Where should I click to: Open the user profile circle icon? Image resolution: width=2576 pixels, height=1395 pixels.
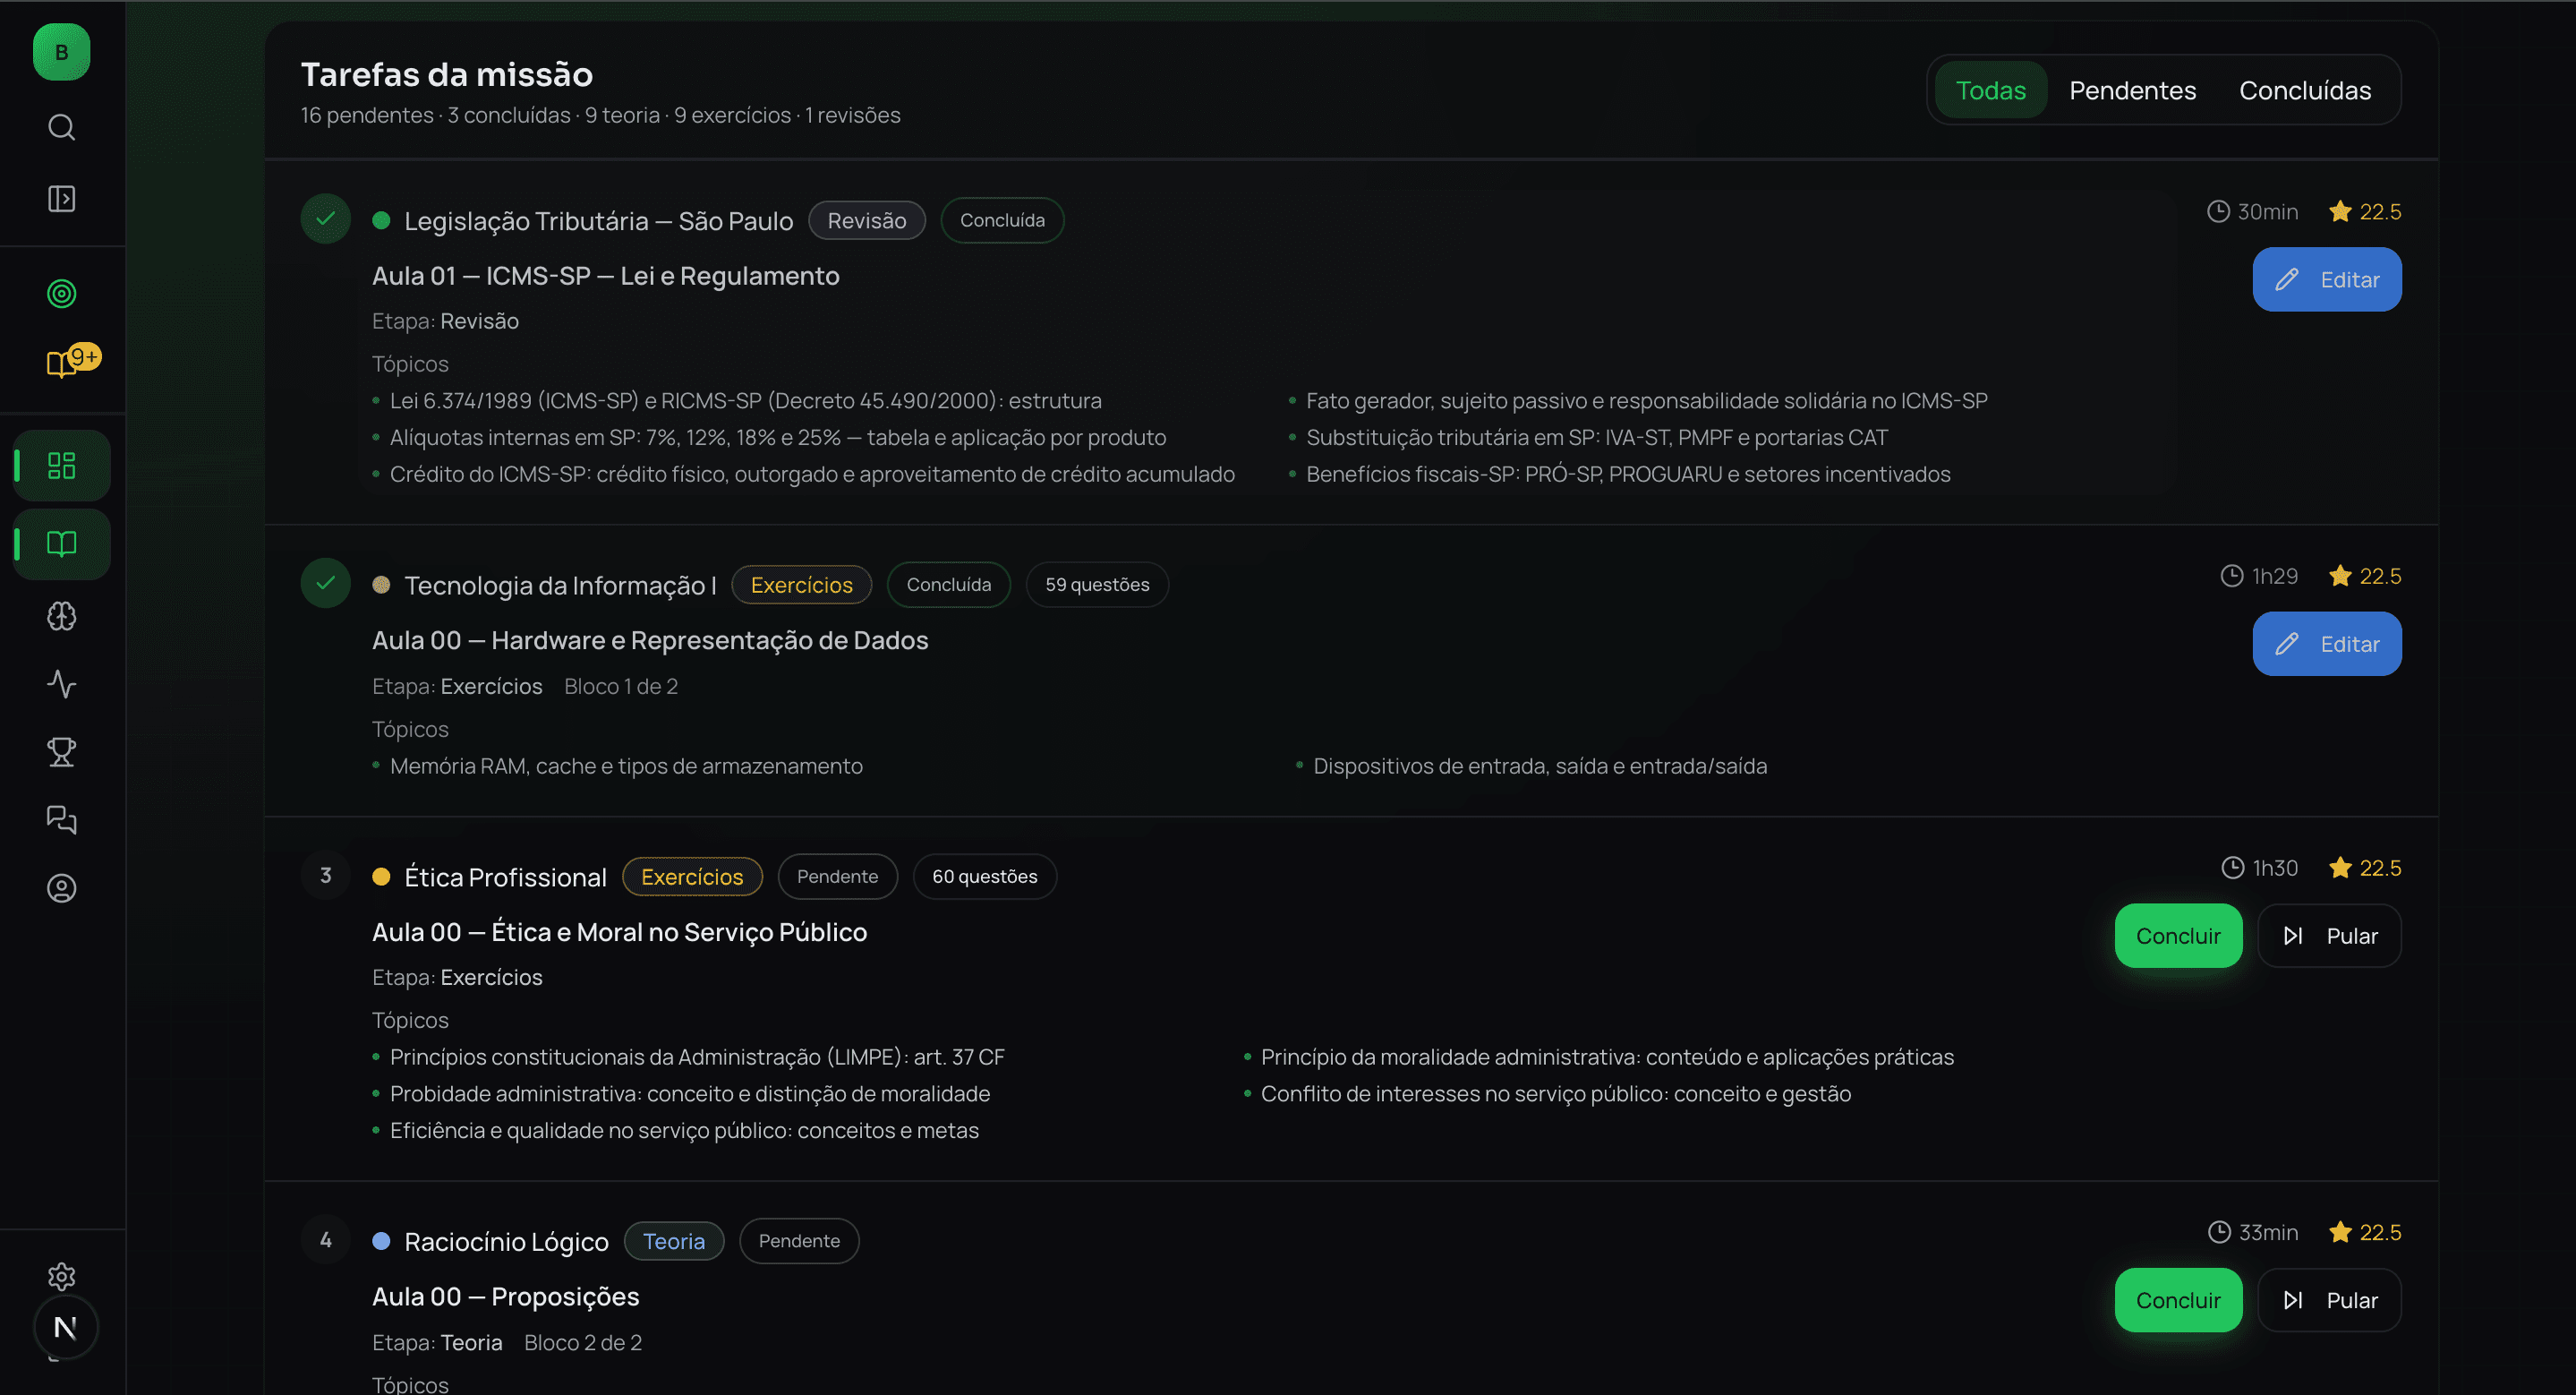62,888
